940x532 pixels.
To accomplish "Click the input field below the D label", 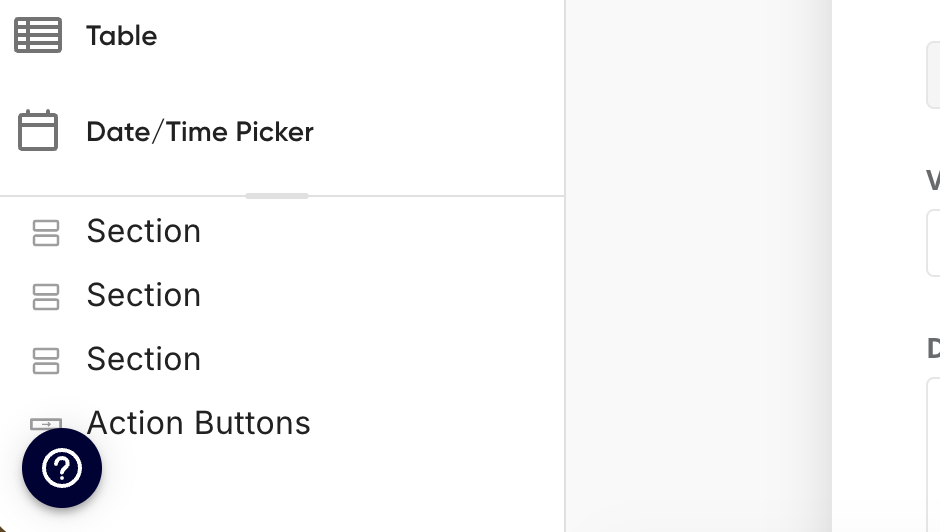I will tap(933, 454).
